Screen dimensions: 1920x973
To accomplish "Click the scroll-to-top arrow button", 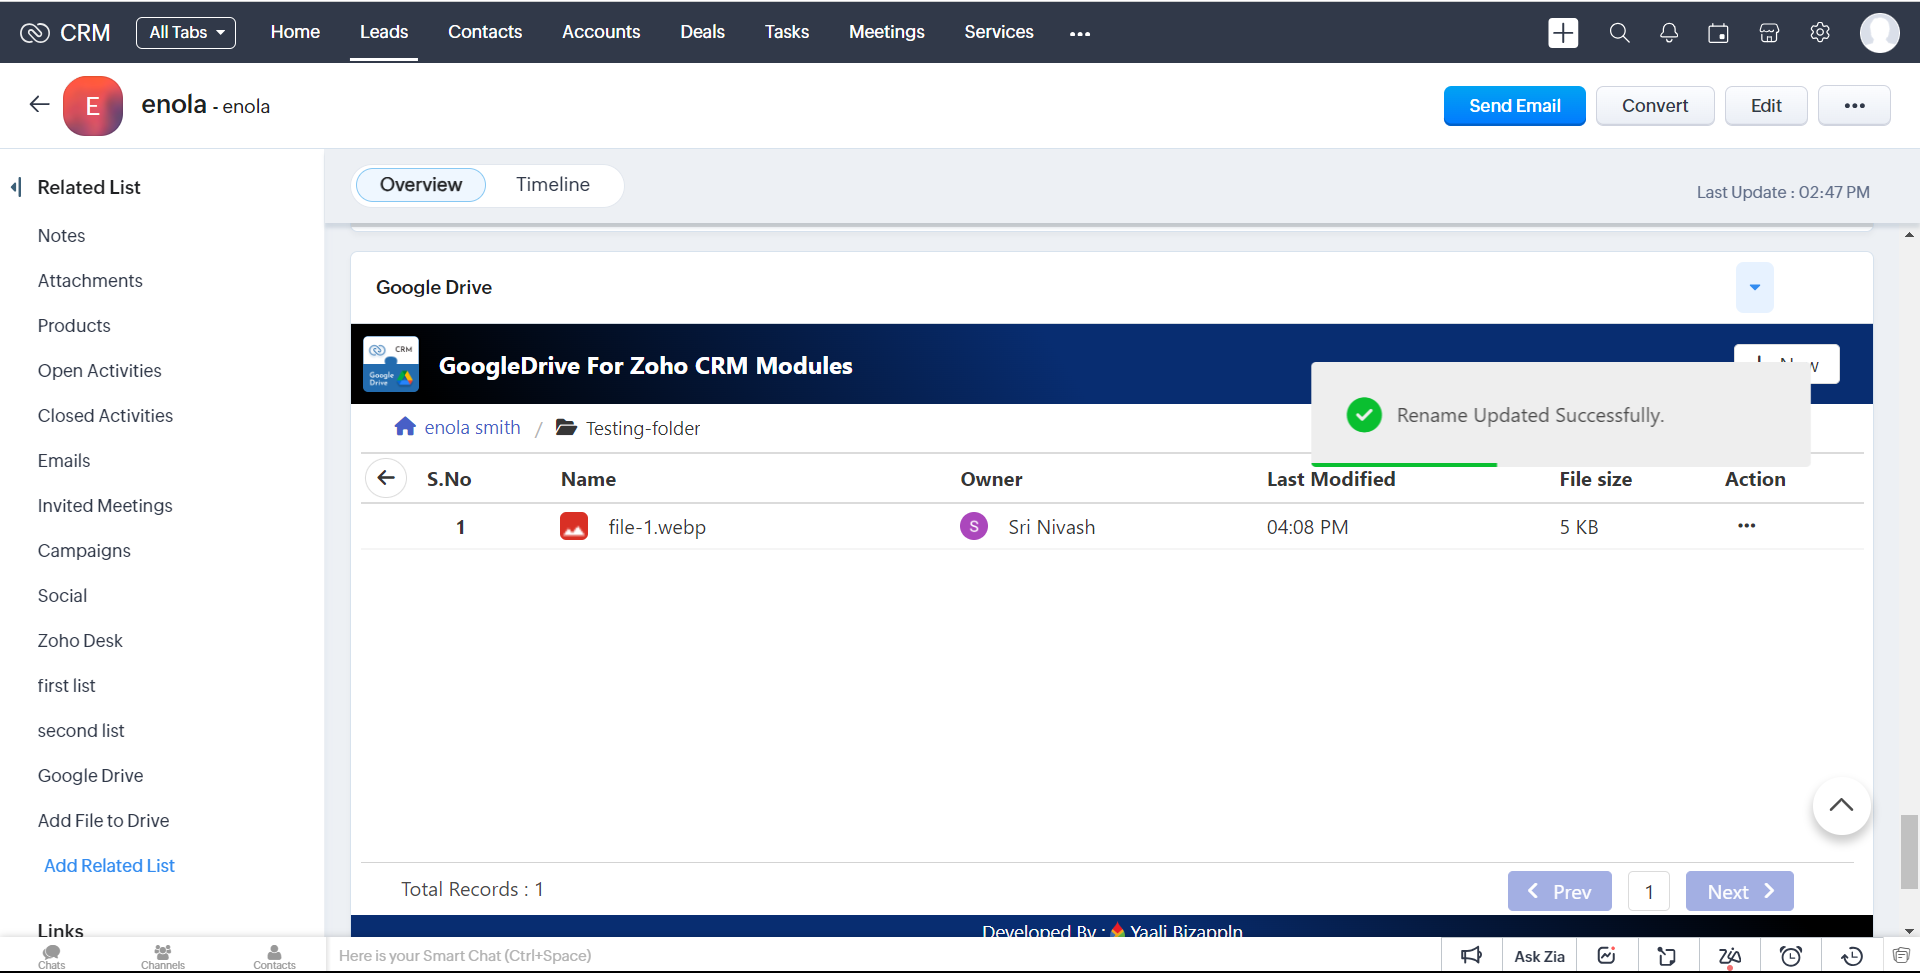I will tap(1841, 806).
